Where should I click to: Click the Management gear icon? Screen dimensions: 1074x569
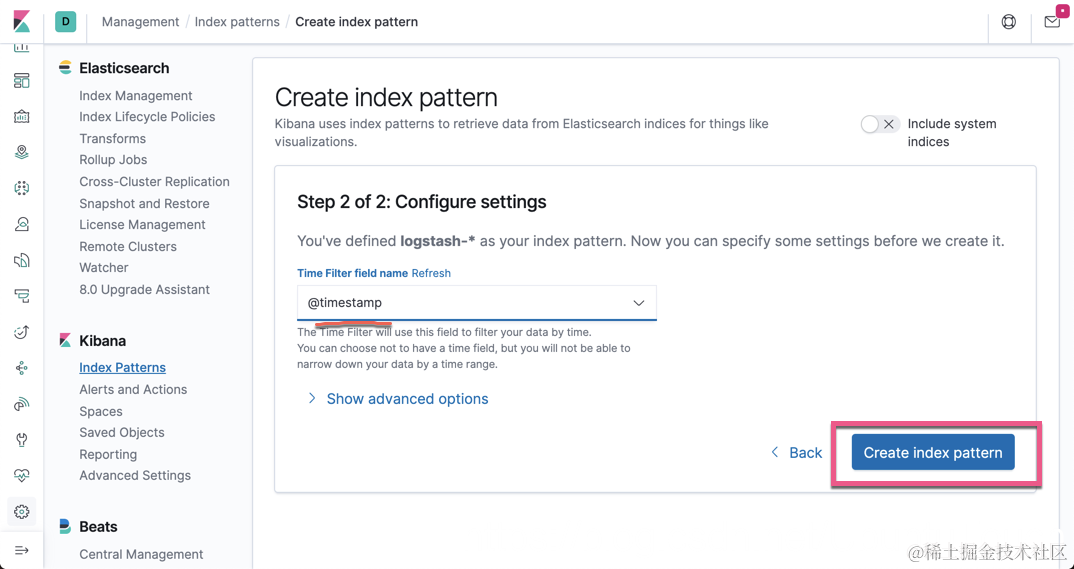21,512
